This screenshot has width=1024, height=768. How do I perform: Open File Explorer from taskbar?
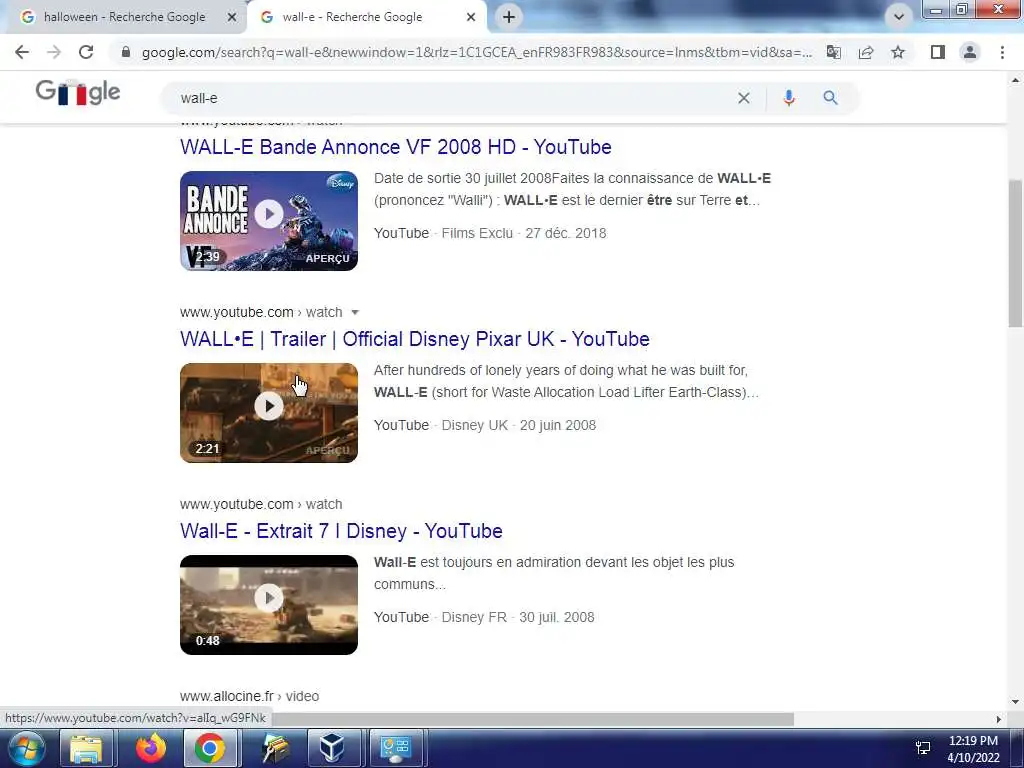[x=86, y=748]
